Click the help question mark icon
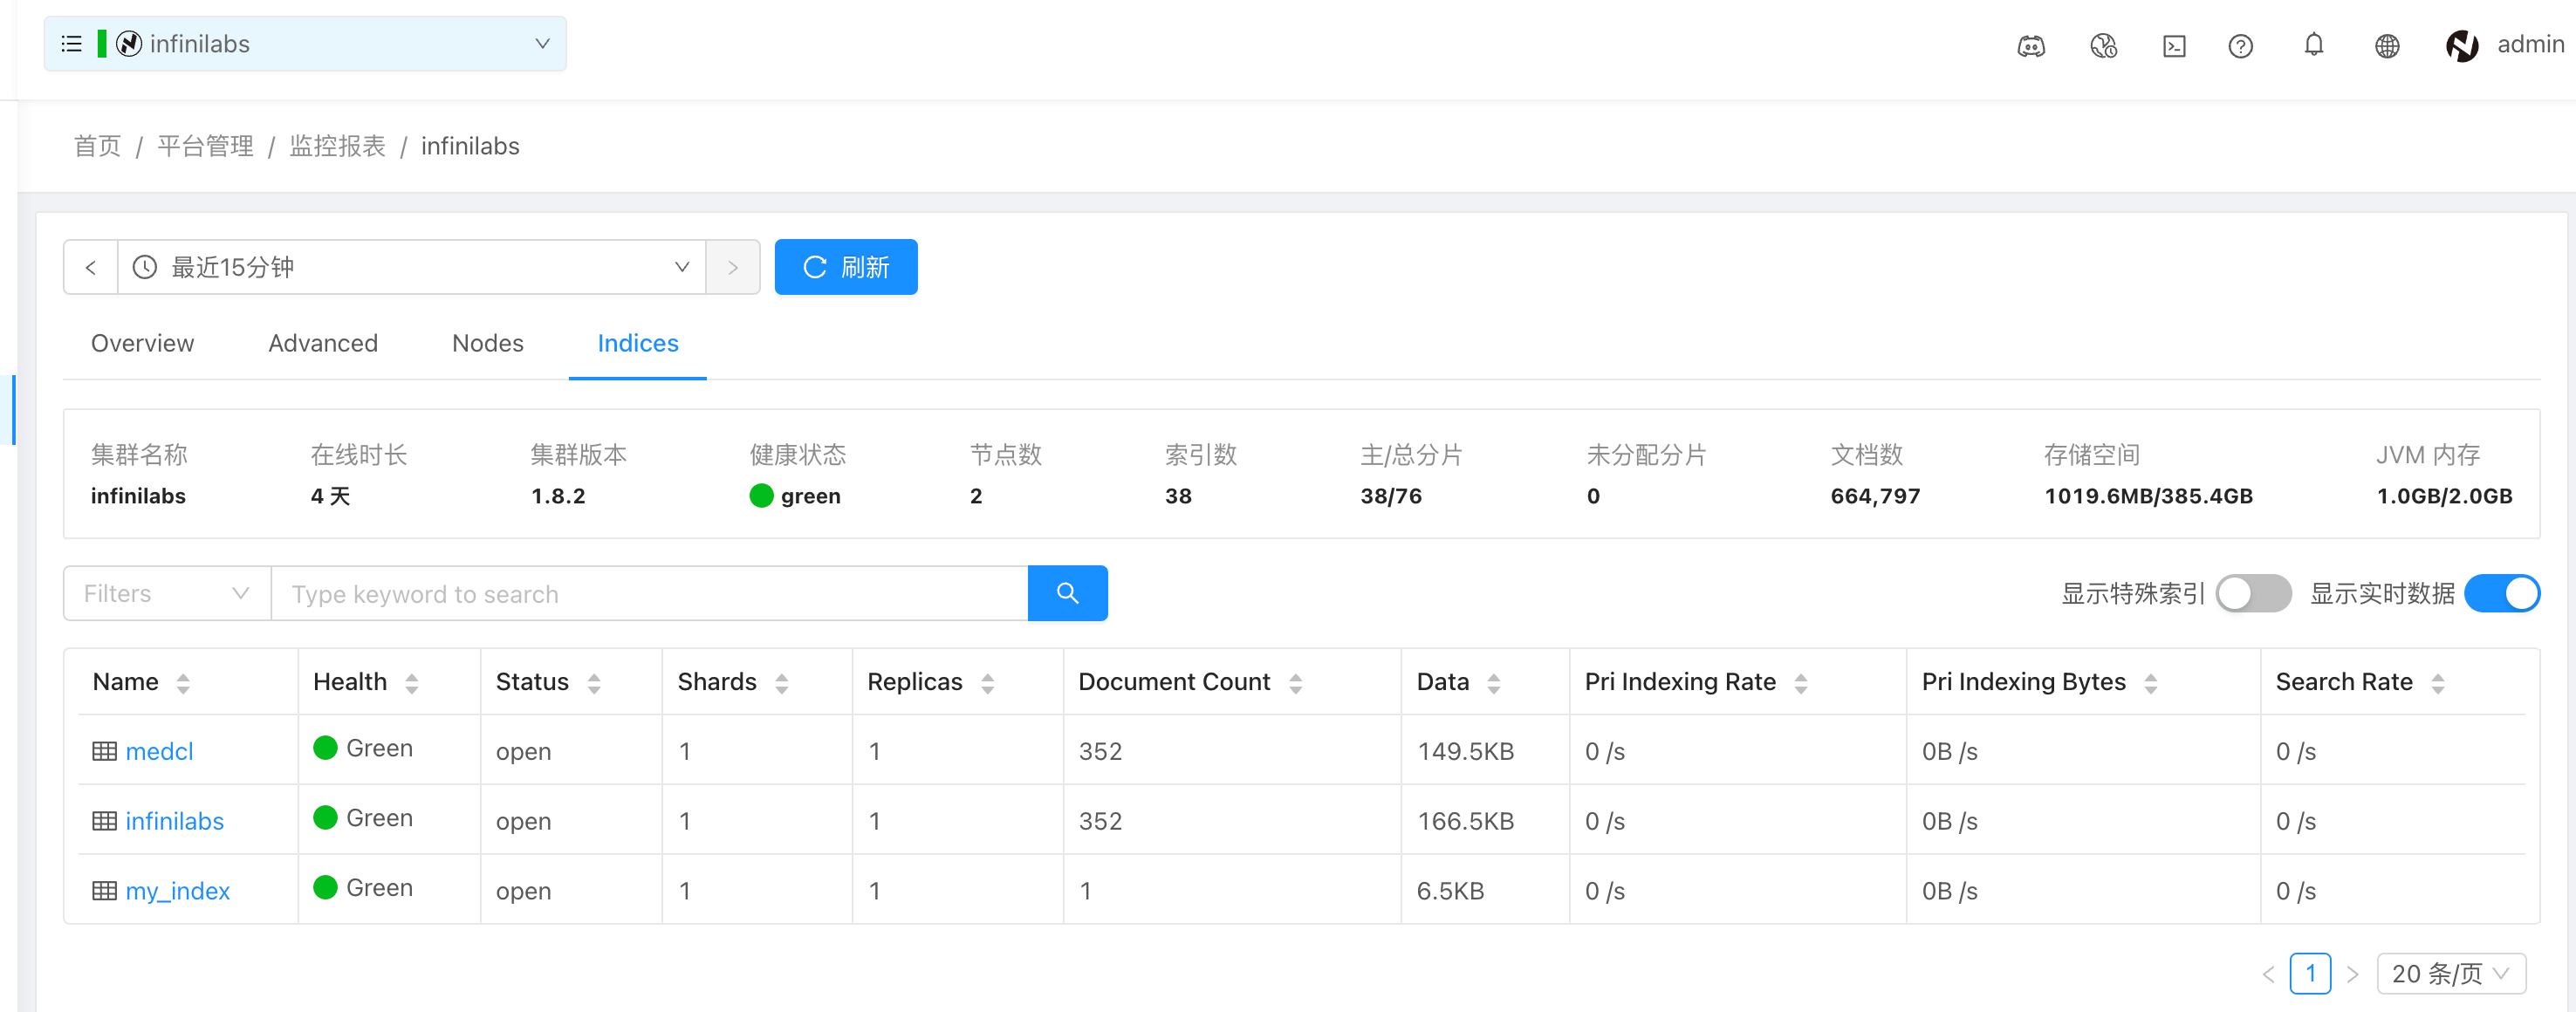The height and width of the screenshot is (1012, 2576). click(x=2240, y=46)
